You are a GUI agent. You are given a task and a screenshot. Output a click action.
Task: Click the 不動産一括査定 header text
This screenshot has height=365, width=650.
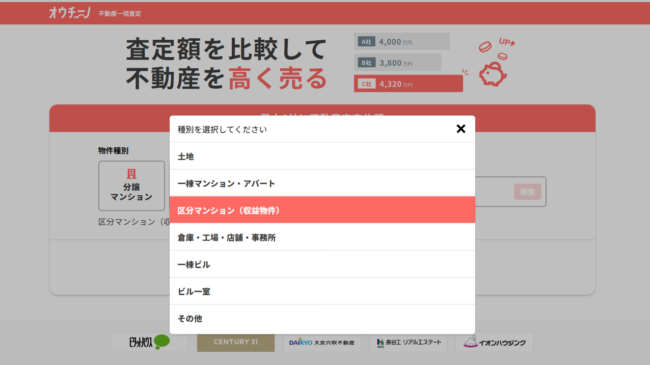click(120, 14)
